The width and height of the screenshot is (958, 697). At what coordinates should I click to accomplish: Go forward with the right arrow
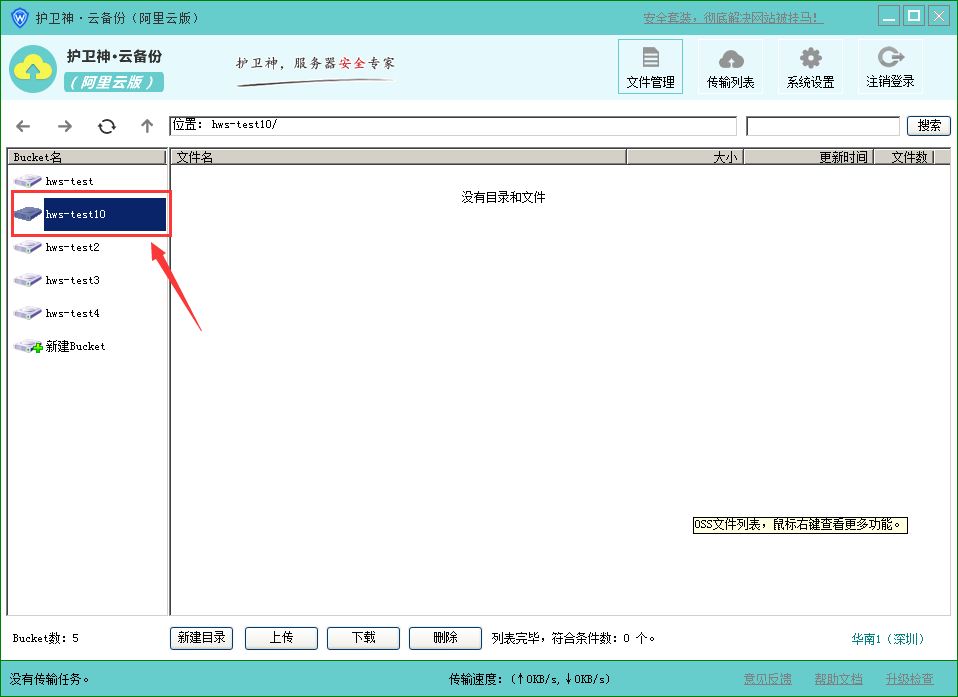(x=65, y=126)
